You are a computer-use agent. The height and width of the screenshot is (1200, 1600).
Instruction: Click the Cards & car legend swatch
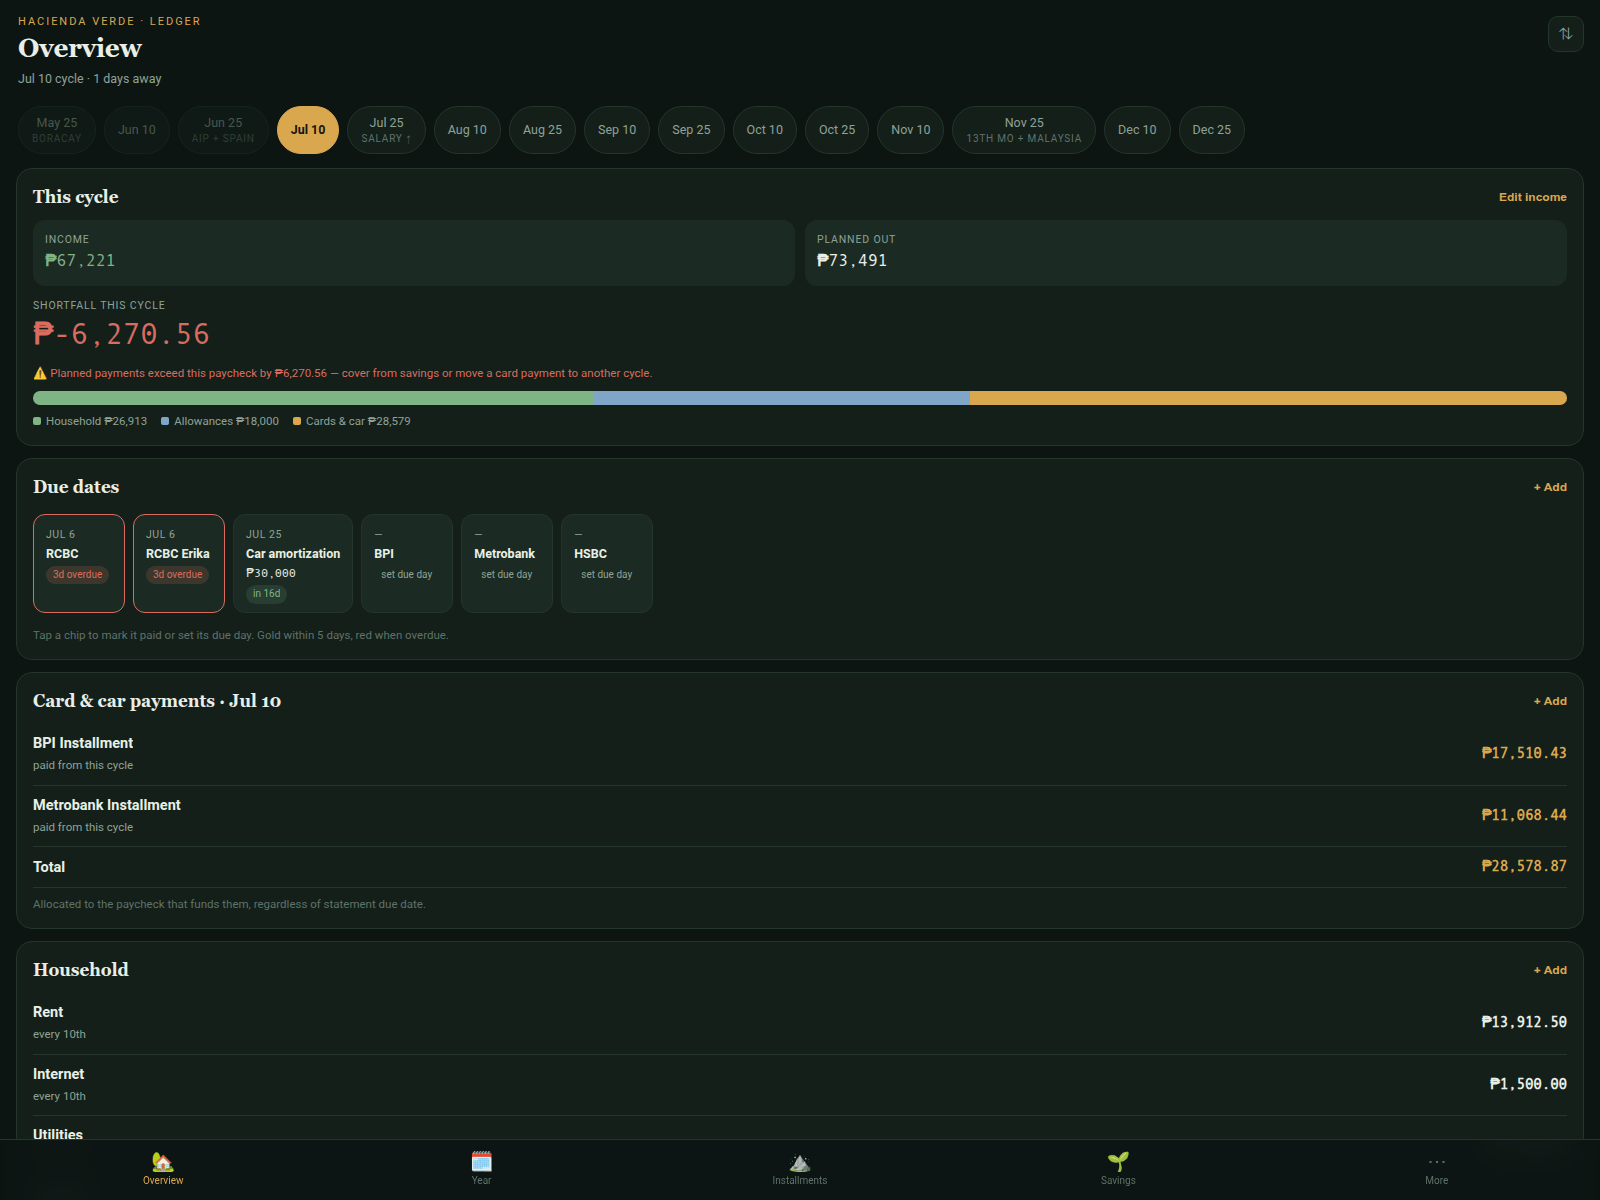tap(297, 421)
